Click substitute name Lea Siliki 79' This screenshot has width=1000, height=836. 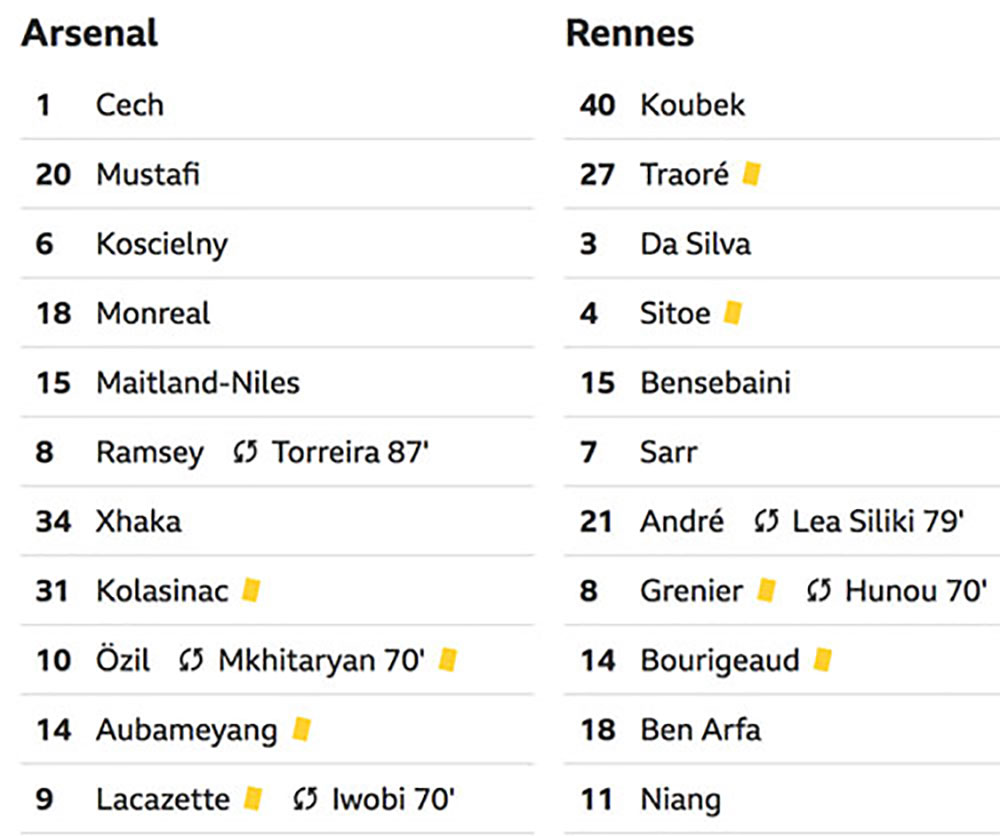coord(878,522)
